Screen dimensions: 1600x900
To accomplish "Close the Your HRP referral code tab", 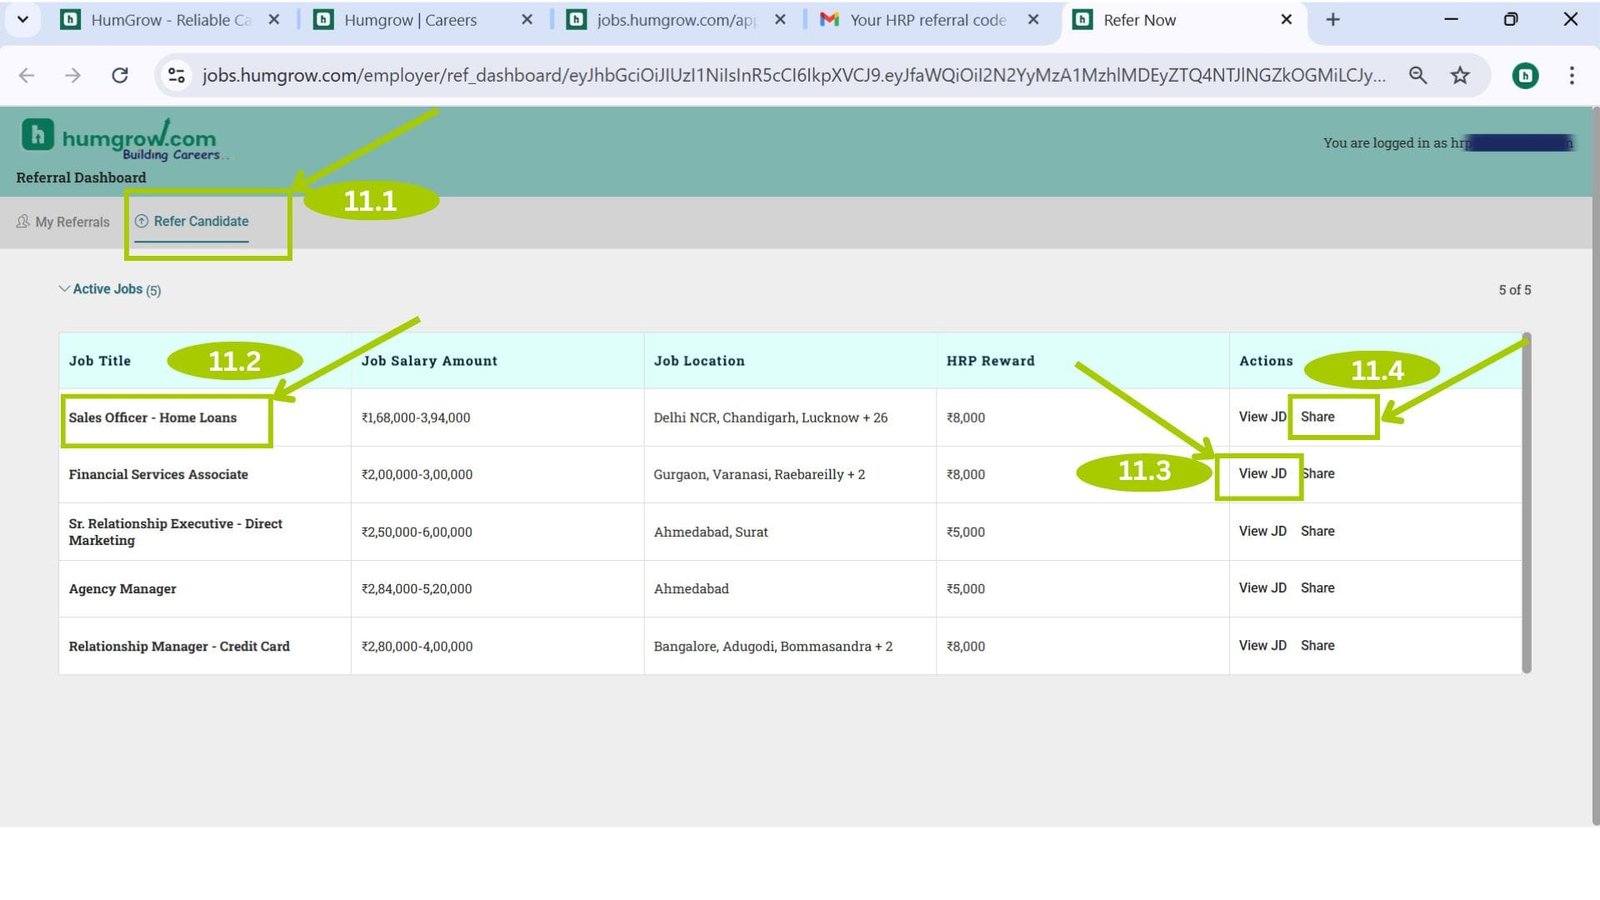I will (1033, 20).
